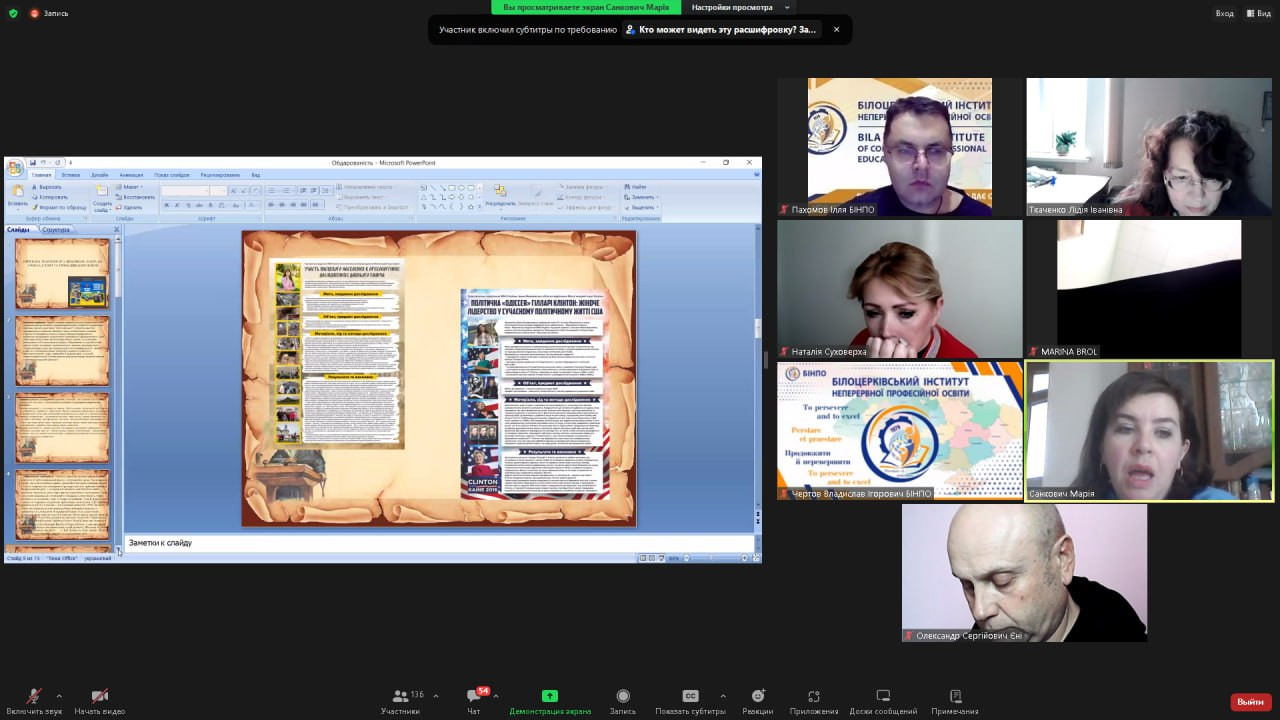Select the first slide thumbnail
The height and width of the screenshot is (720, 1280).
point(62,273)
